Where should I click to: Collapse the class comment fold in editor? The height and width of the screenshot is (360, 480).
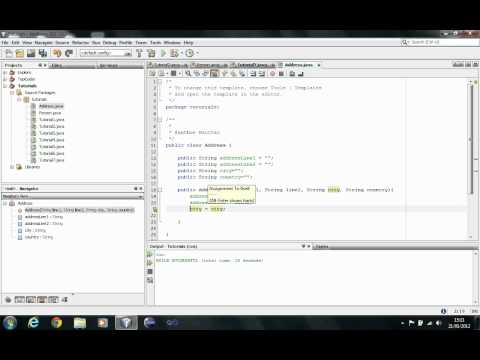coord(160,119)
